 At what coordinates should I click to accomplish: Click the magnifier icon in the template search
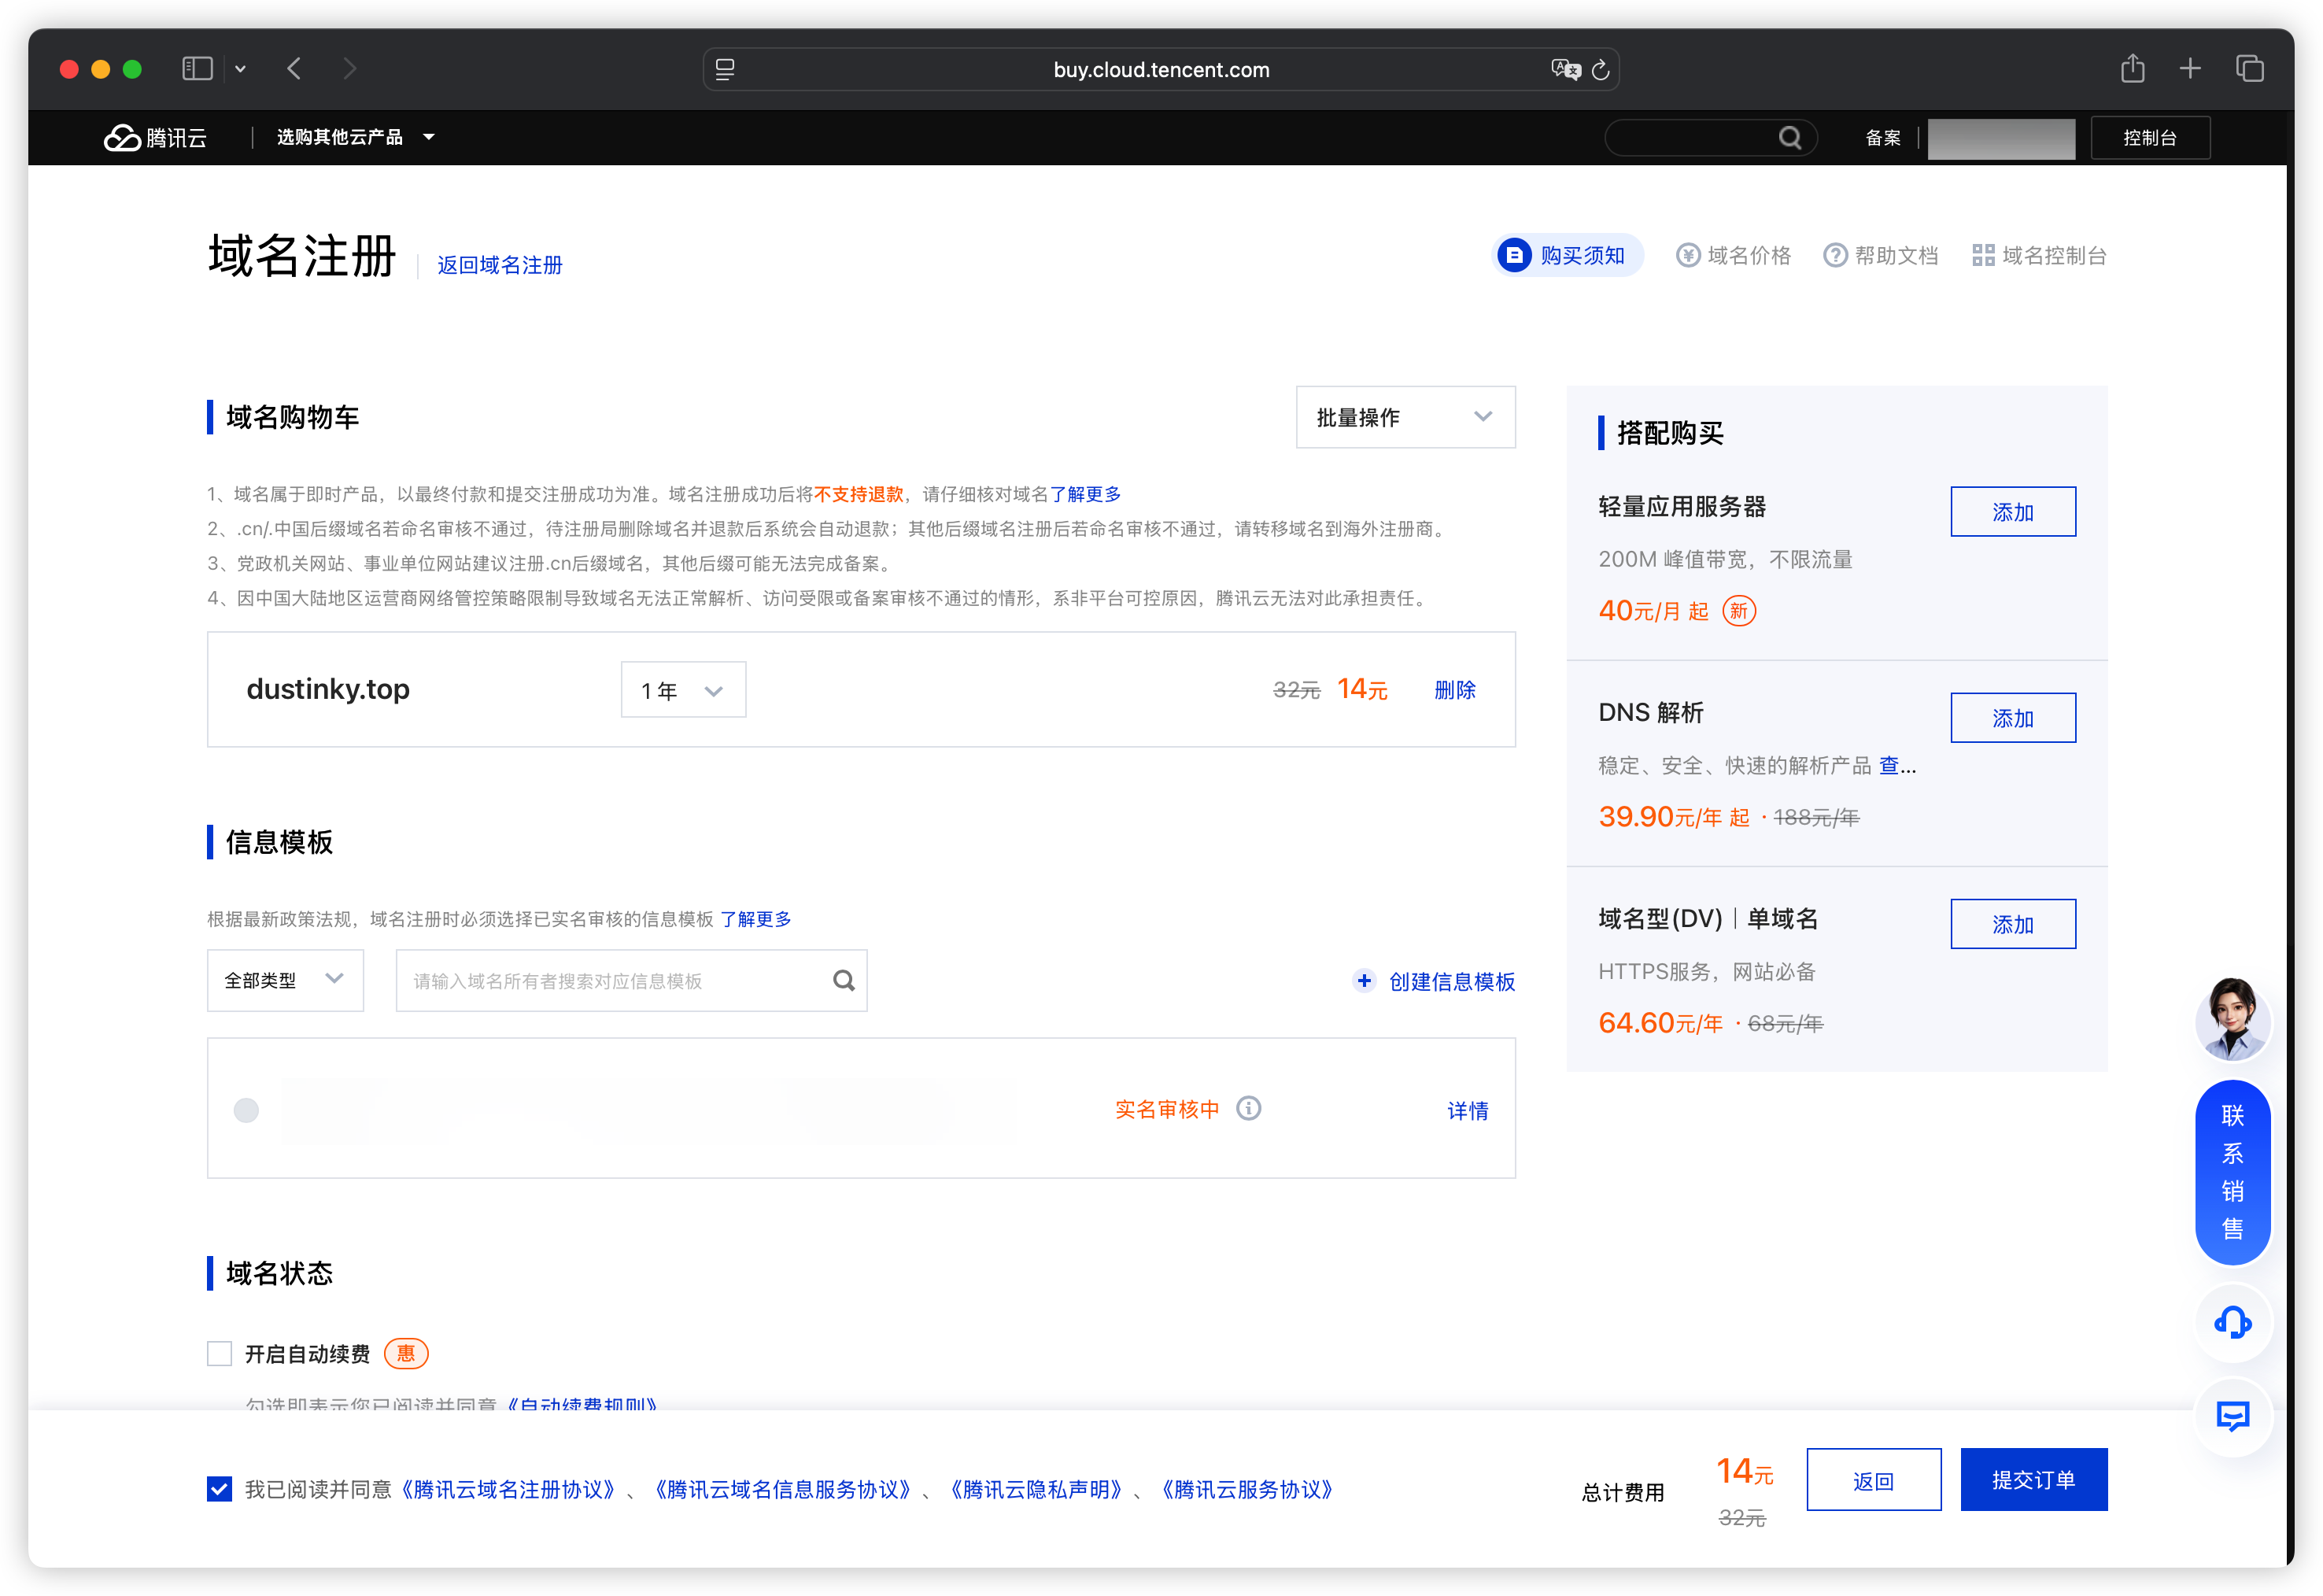point(843,980)
